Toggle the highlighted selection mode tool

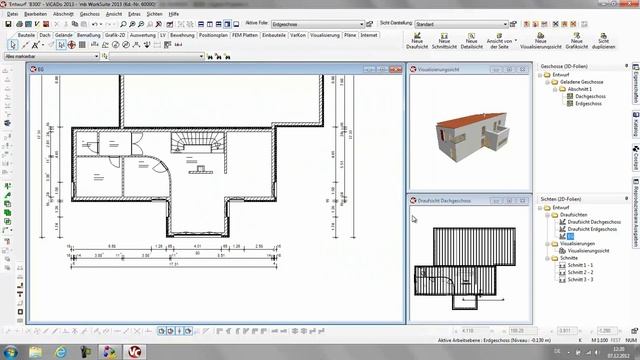61,44
